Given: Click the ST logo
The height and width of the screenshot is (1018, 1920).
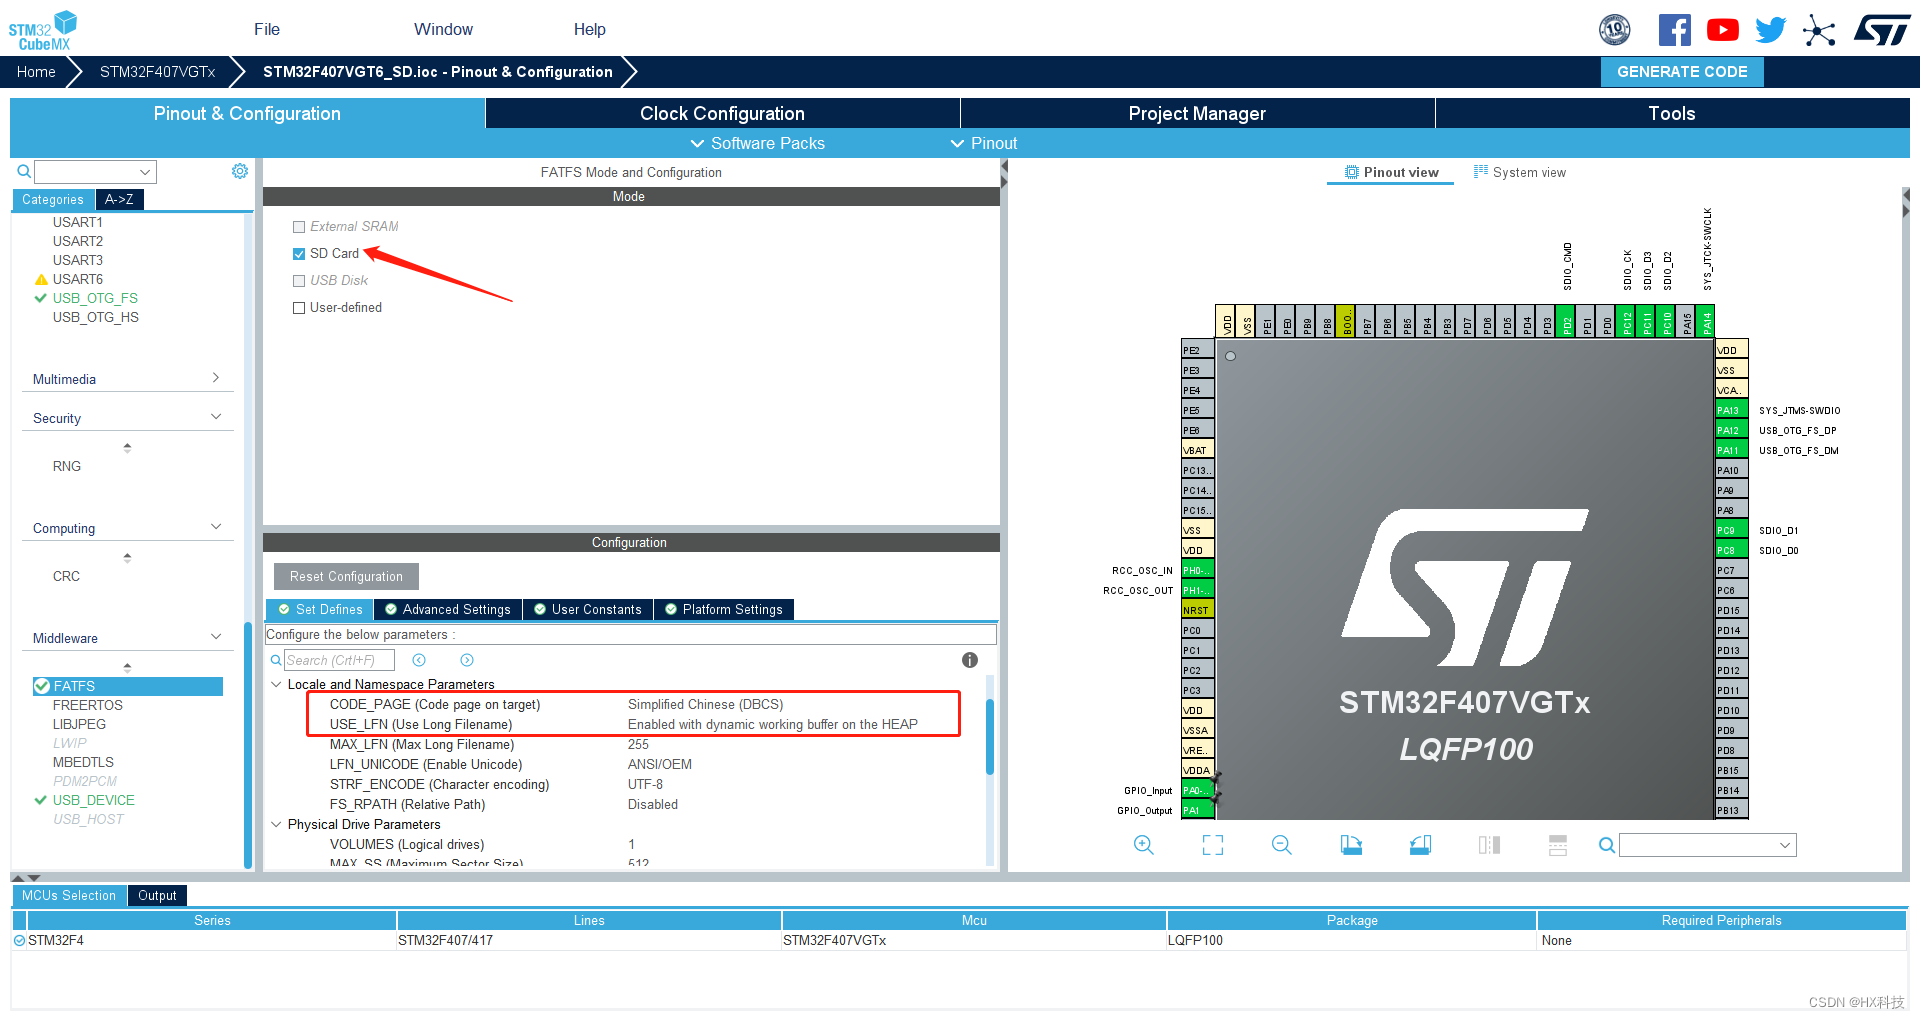Looking at the screenshot, I should click(x=1882, y=30).
